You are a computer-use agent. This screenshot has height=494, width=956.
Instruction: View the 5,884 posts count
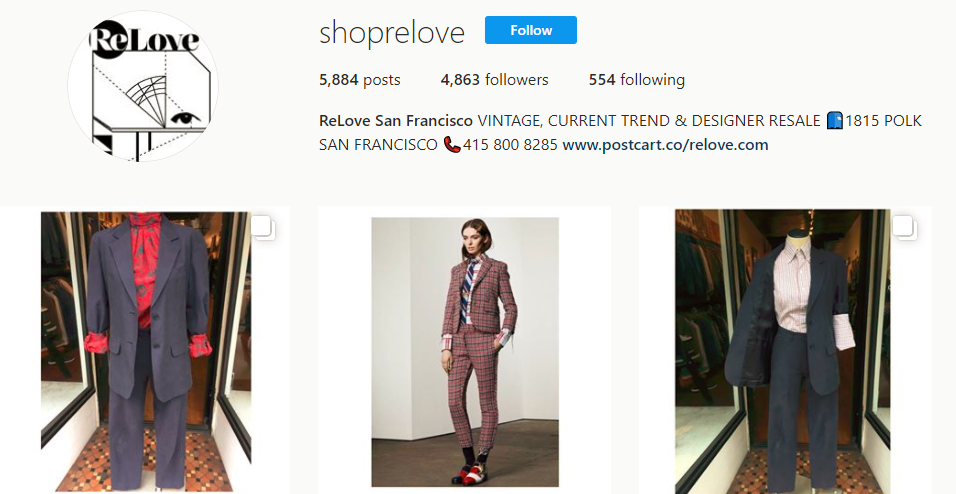tap(360, 80)
